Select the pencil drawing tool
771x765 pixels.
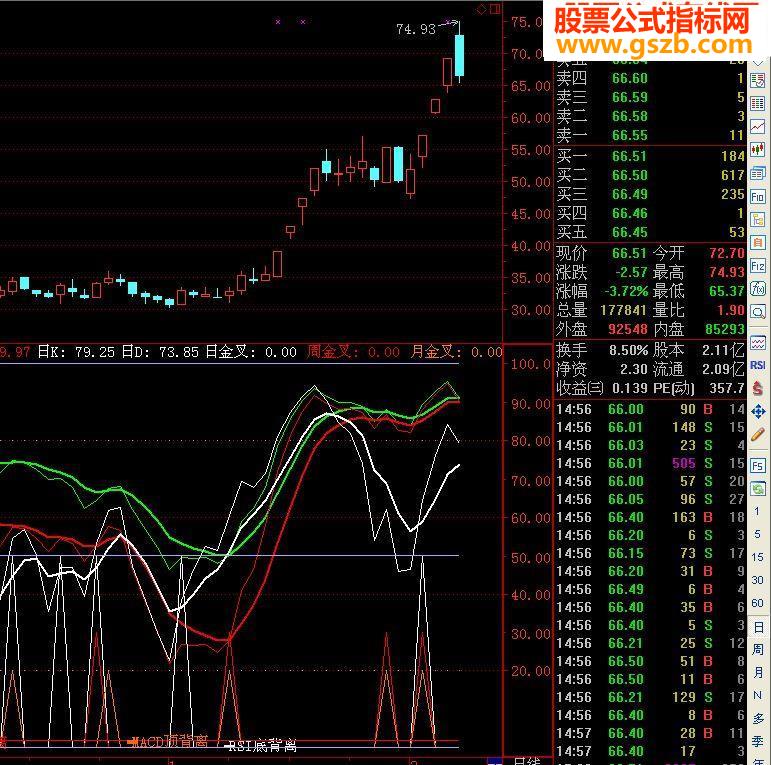(758, 435)
